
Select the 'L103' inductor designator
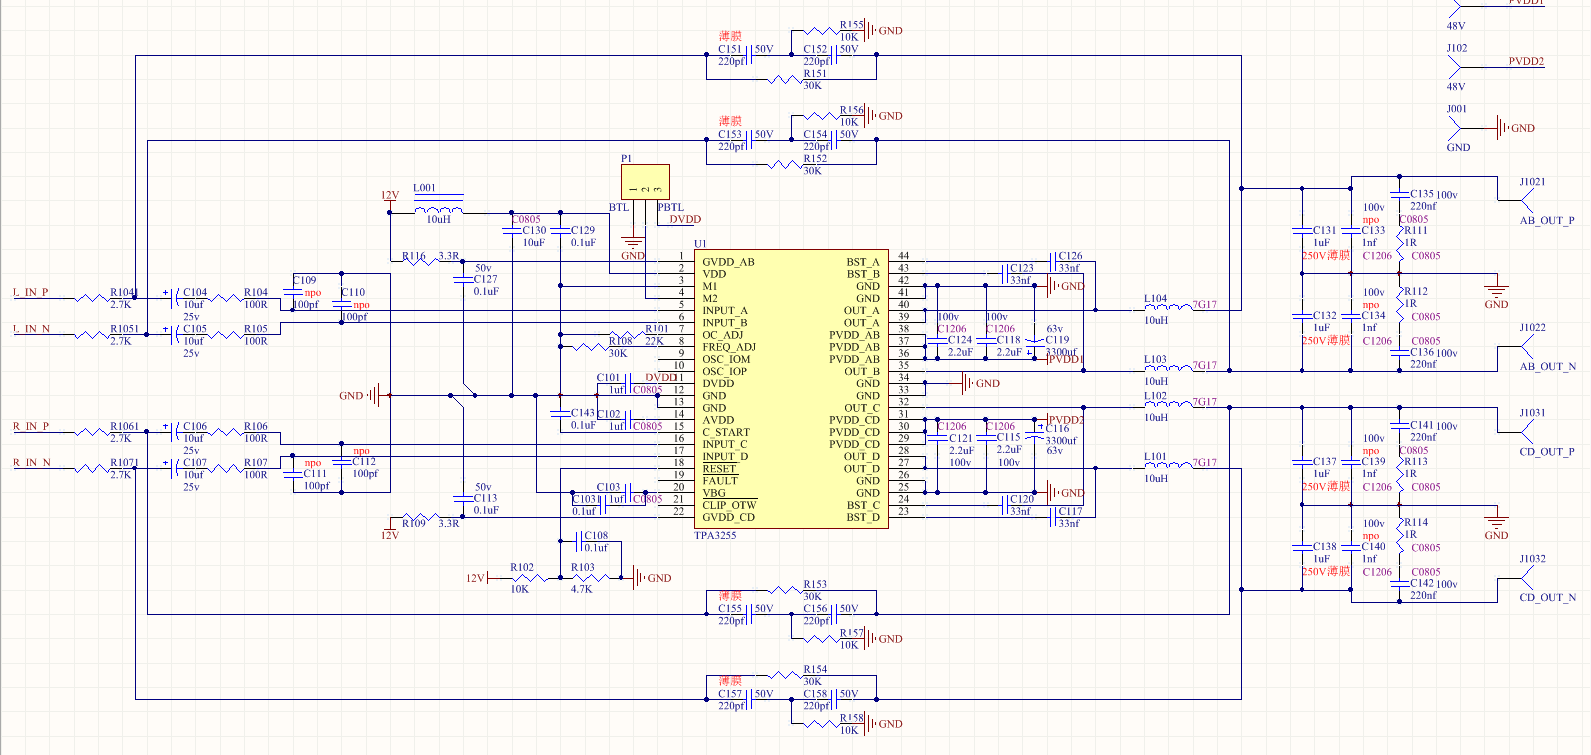(x=1155, y=359)
